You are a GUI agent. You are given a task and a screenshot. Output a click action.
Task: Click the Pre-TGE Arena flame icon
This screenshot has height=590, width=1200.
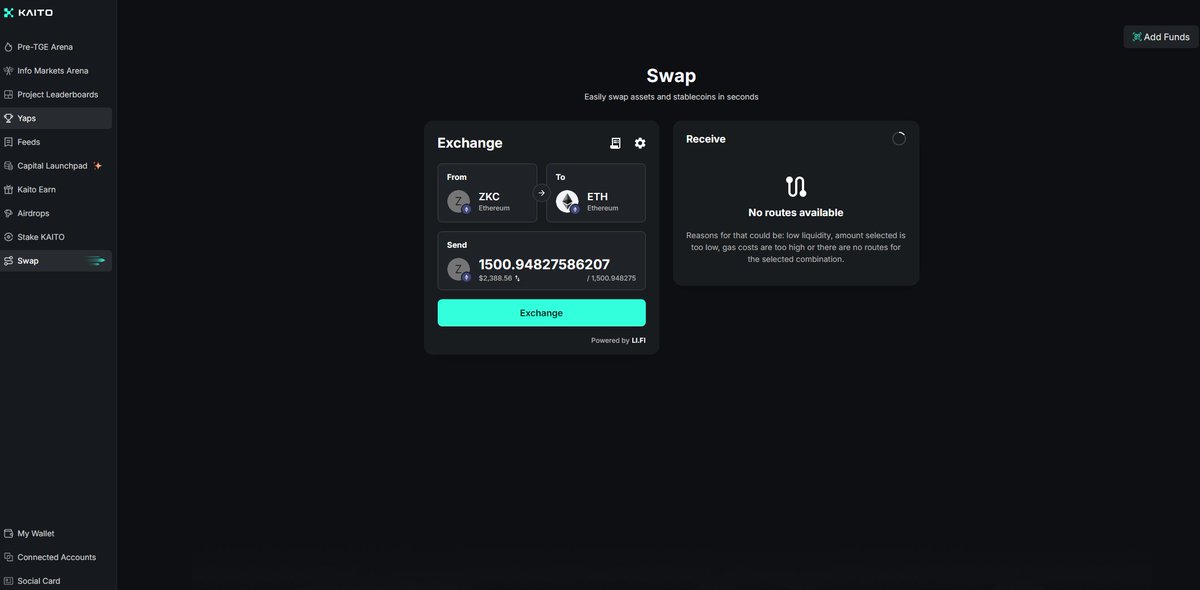pos(9,47)
